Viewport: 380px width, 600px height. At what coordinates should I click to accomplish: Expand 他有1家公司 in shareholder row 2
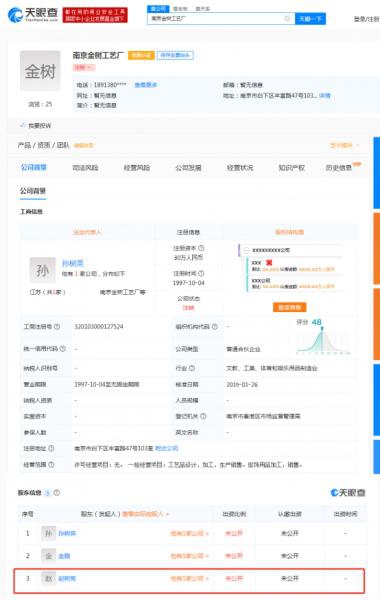click(189, 556)
